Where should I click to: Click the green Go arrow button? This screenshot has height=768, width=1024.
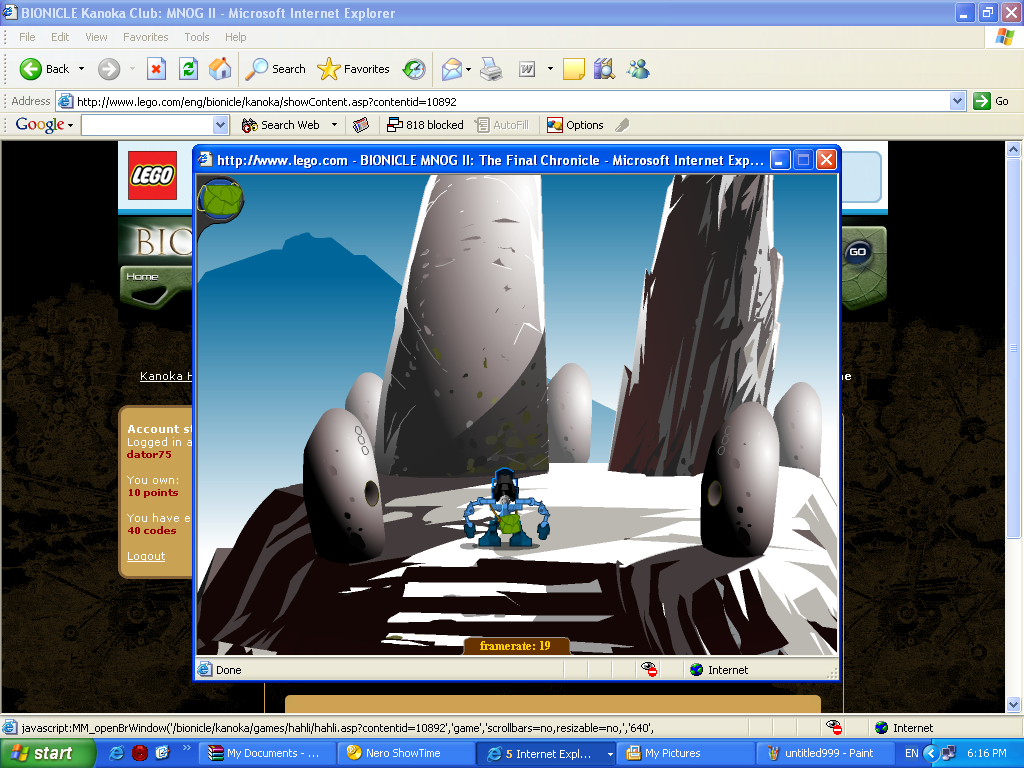click(x=982, y=101)
